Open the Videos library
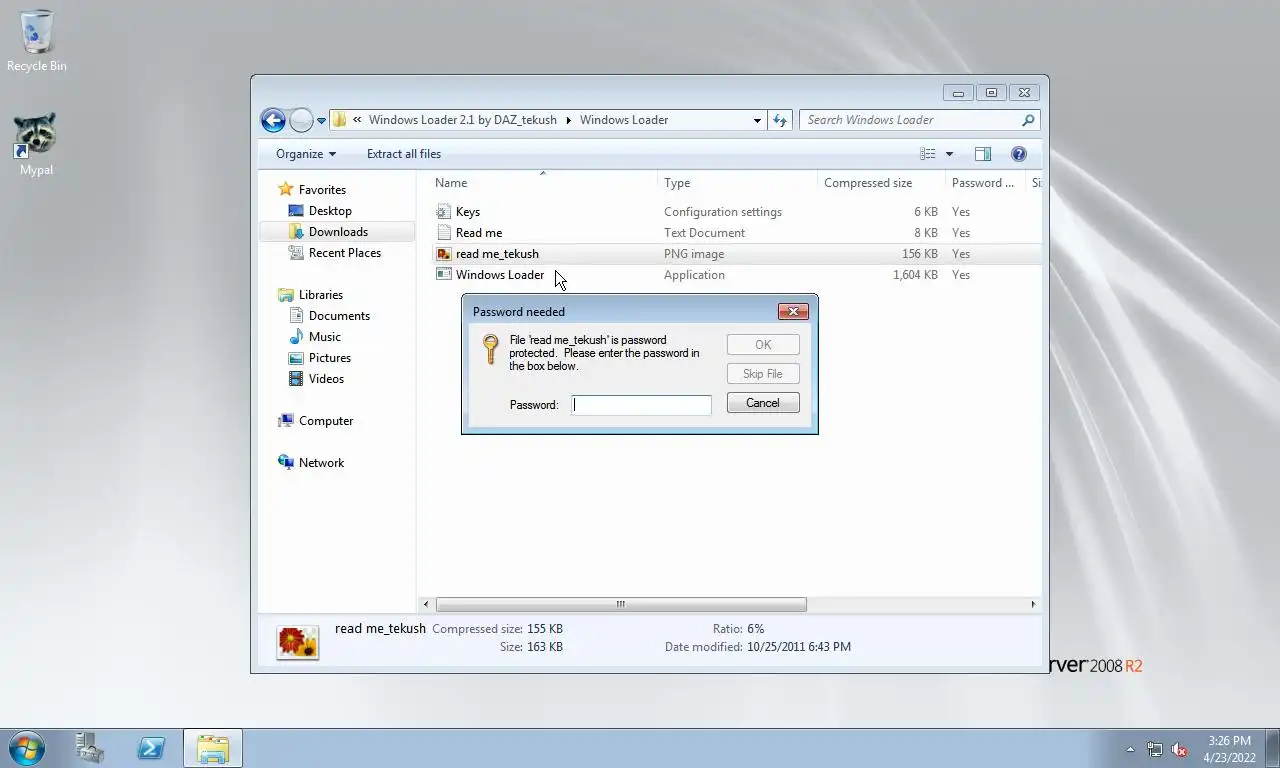Screen dimensions: 1280x768 click(x=326, y=379)
